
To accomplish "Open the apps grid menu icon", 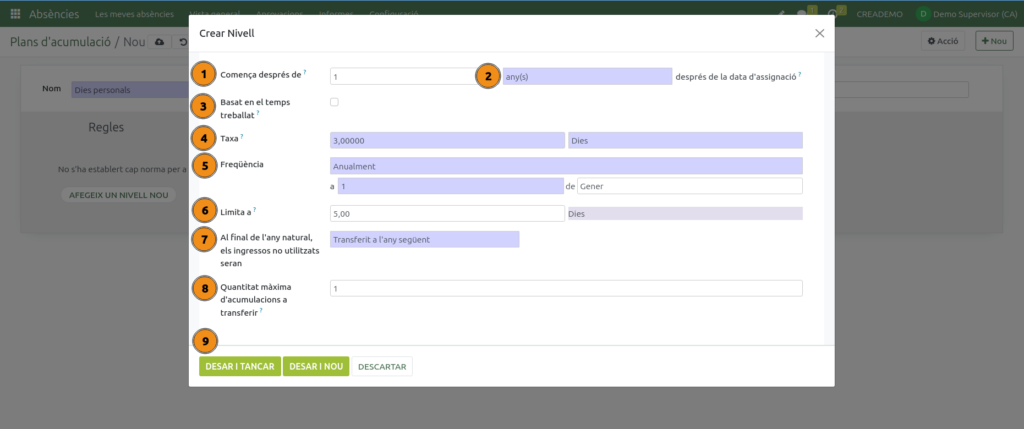I will [15, 14].
